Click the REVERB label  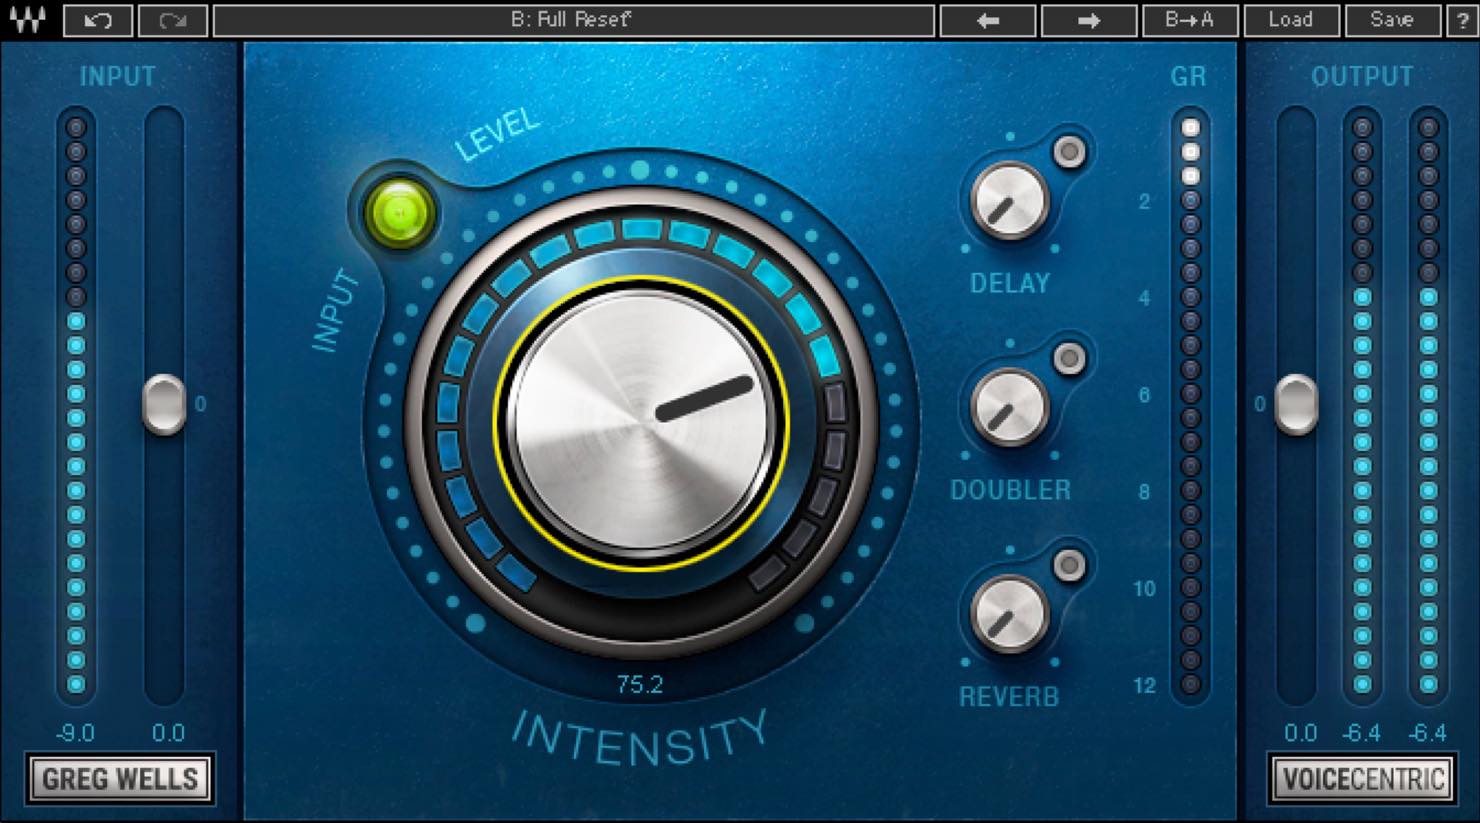[x=1009, y=697]
